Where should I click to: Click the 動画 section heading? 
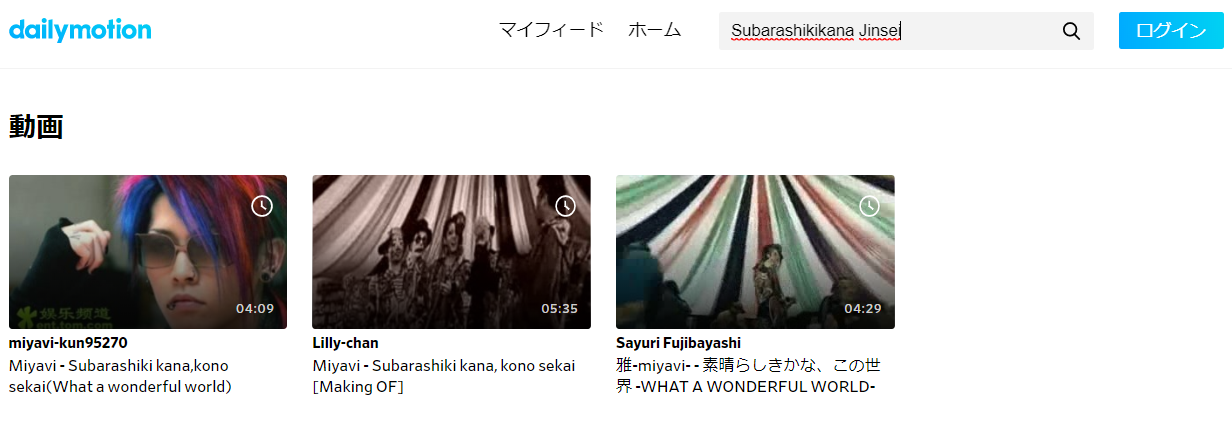click(x=36, y=127)
